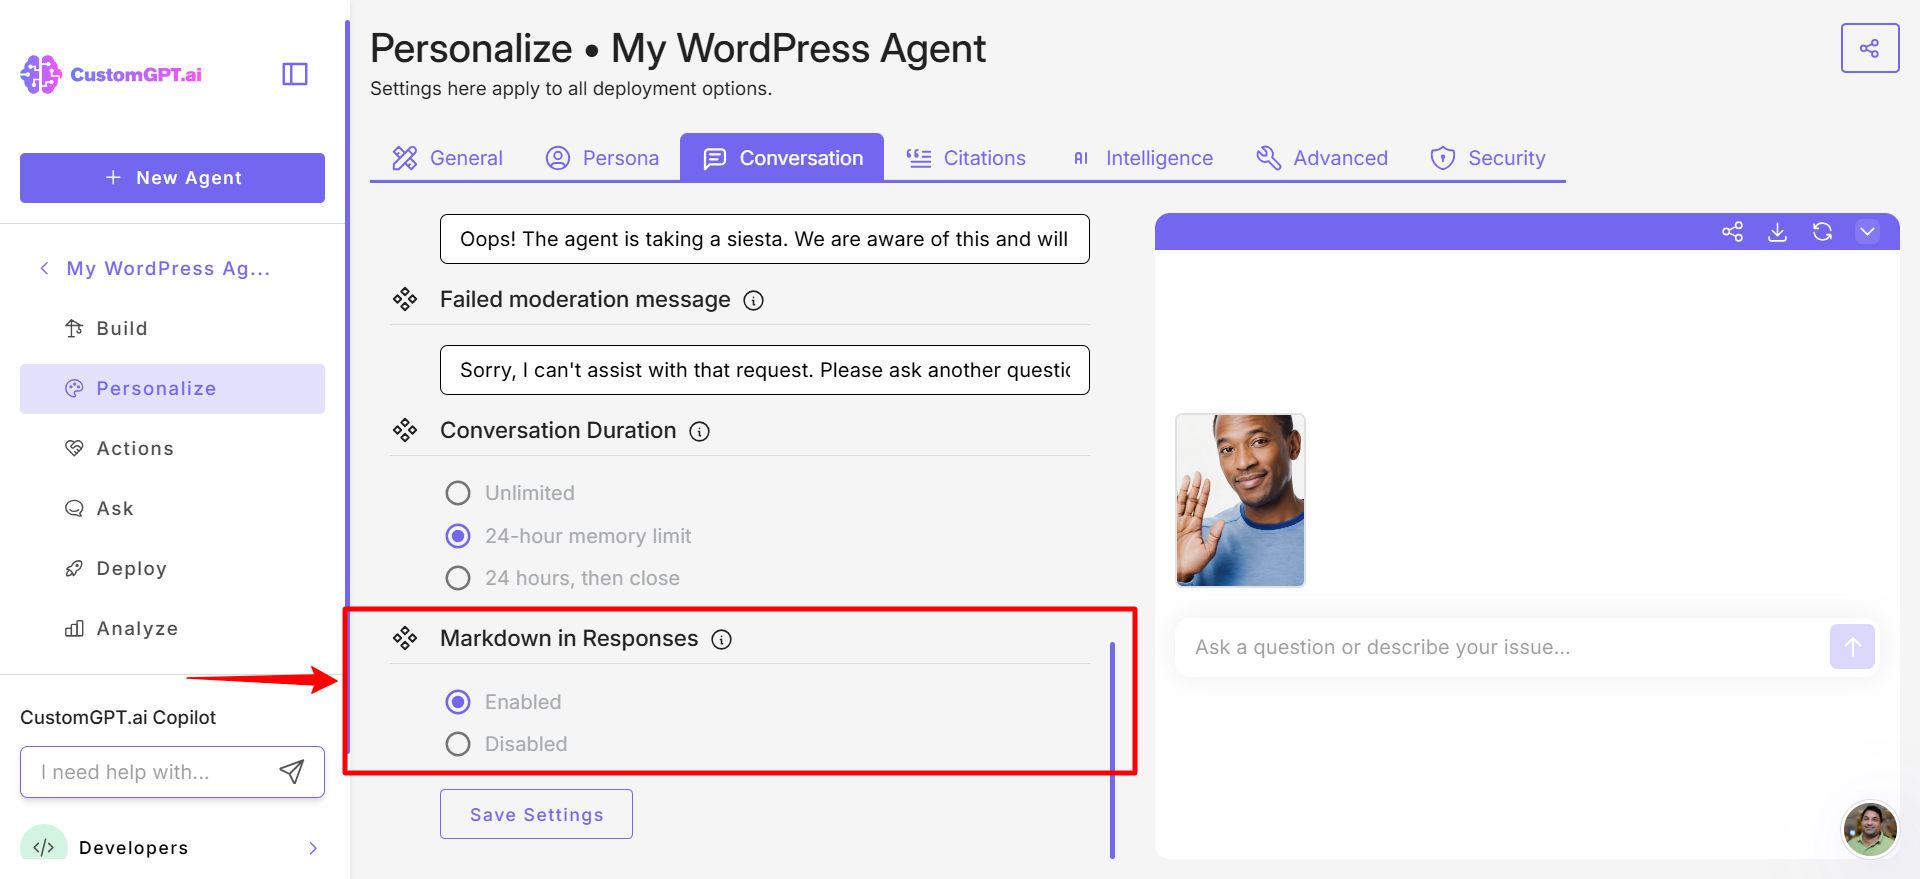The width and height of the screenshot is (1920, 879).
Task: Click the Actions sidebar icon
Action: [74, 448]
